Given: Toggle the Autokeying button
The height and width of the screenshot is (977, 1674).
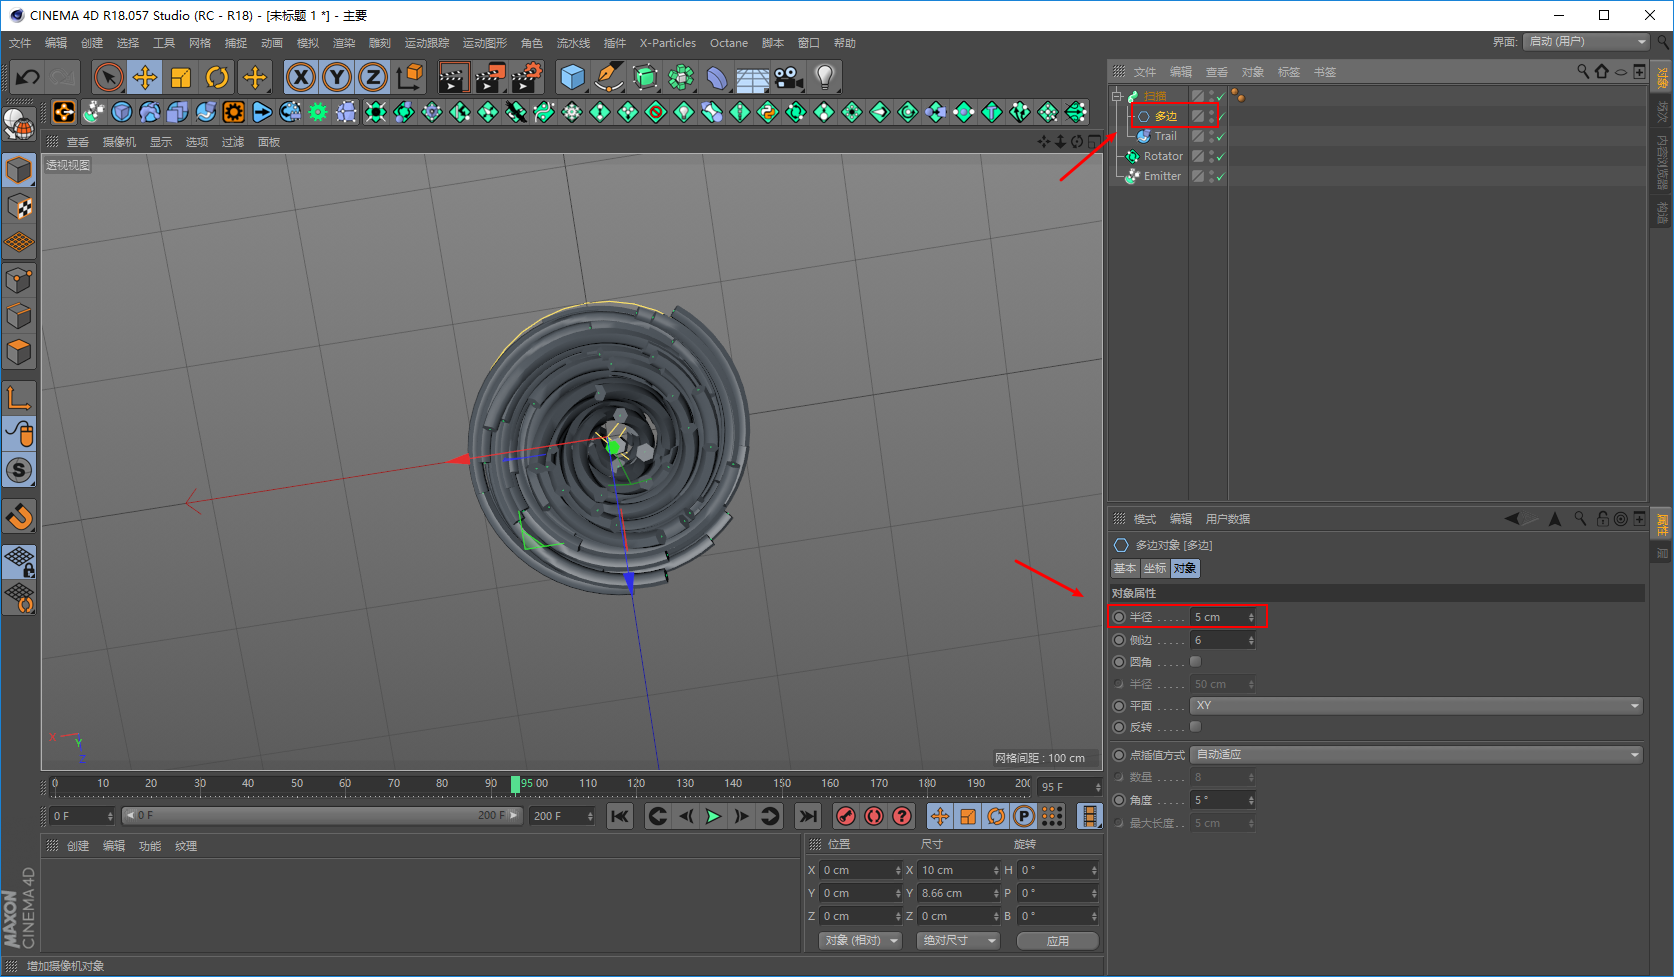Looking at the screenshot, I should [874, 816].
